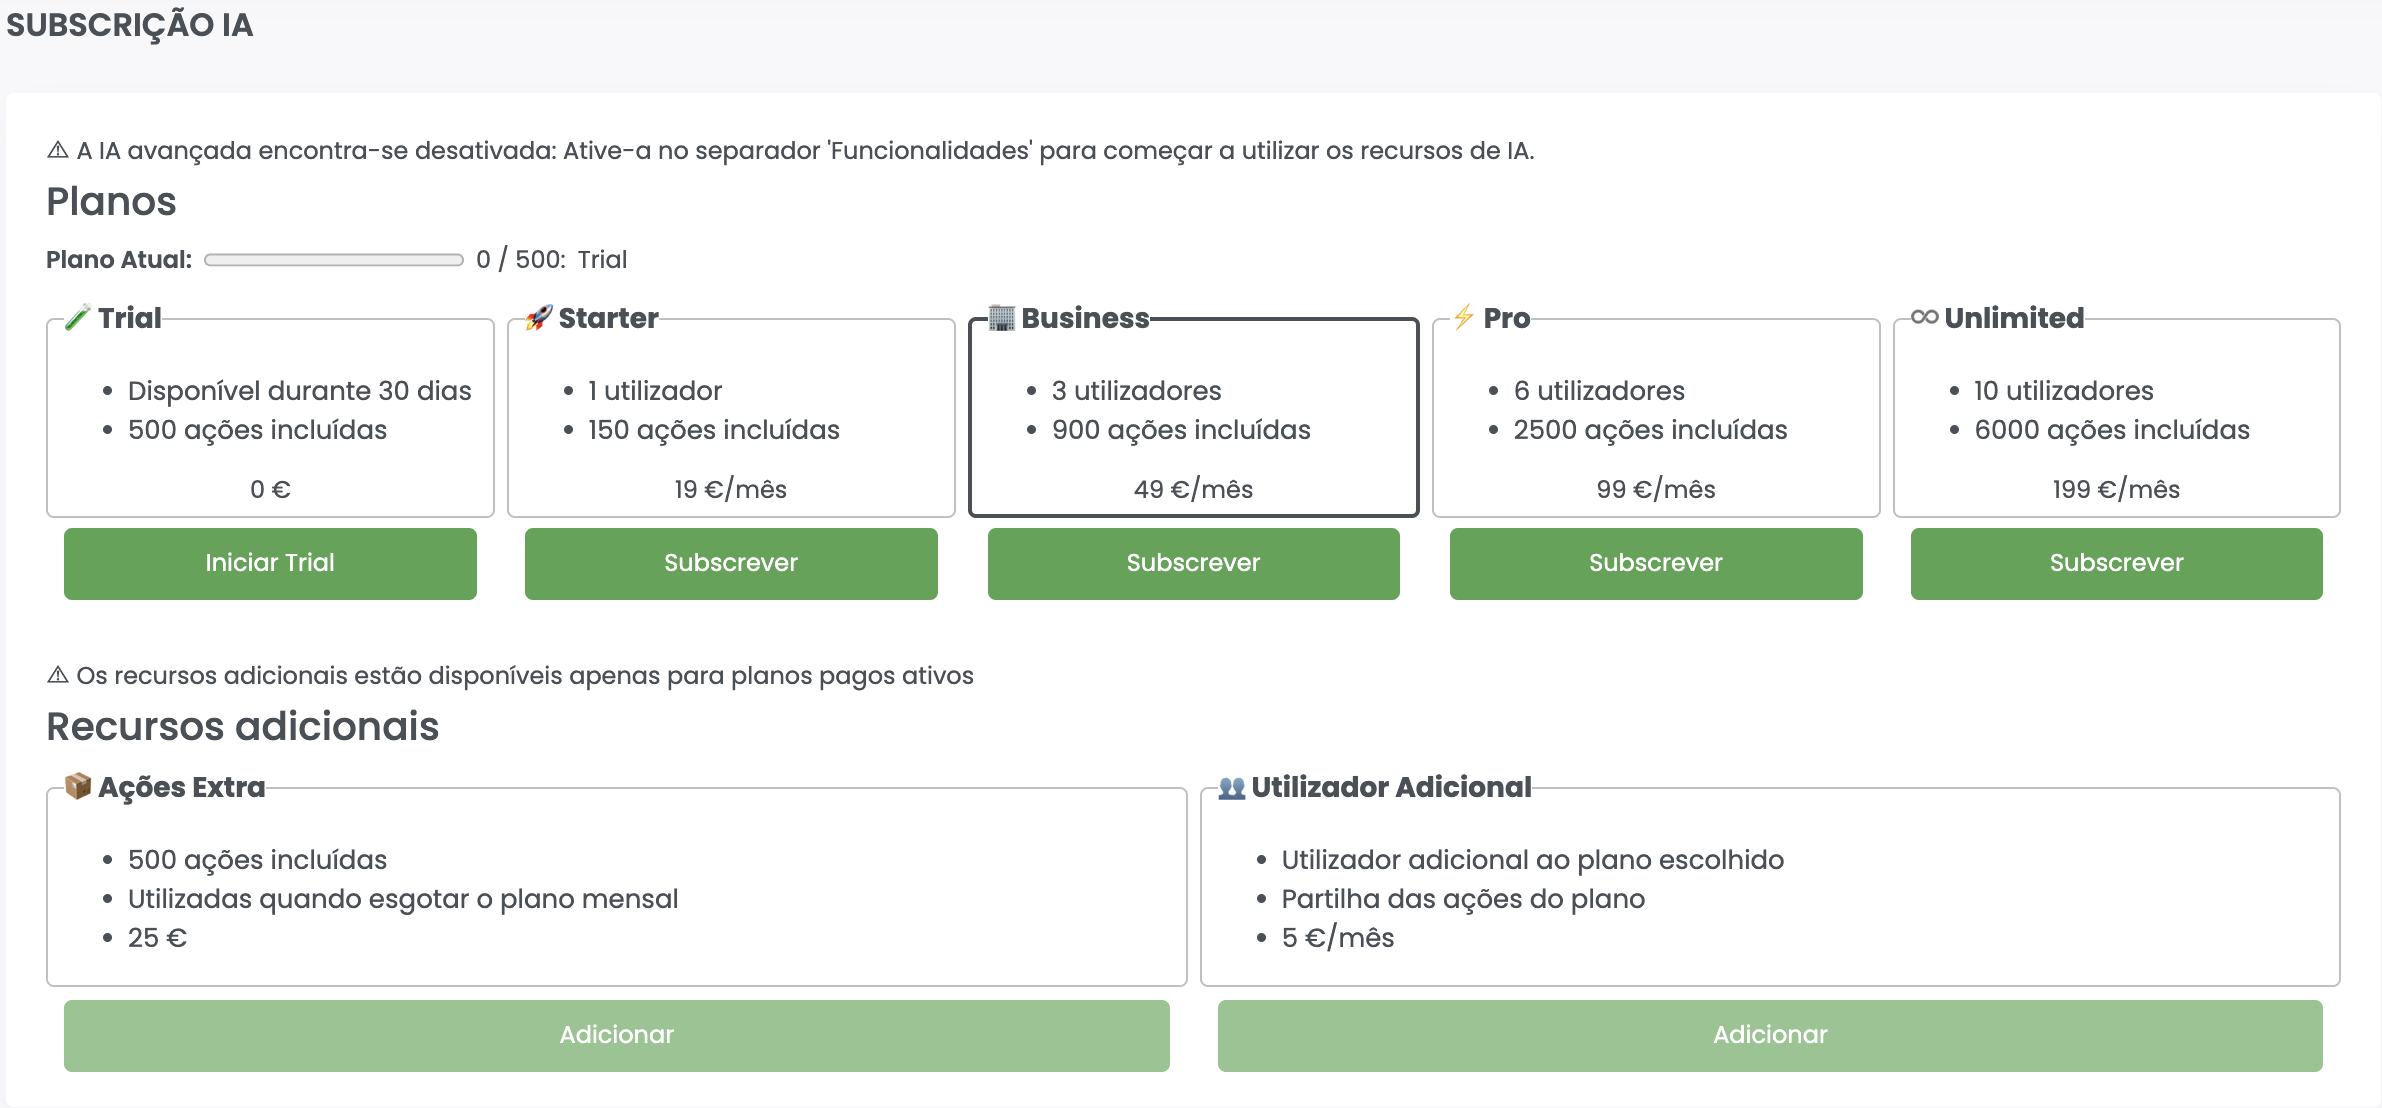Click the users icon next to Utilizador Adicional
This screenshot has height=1108, width=2382.
(x=1233, y=787)
